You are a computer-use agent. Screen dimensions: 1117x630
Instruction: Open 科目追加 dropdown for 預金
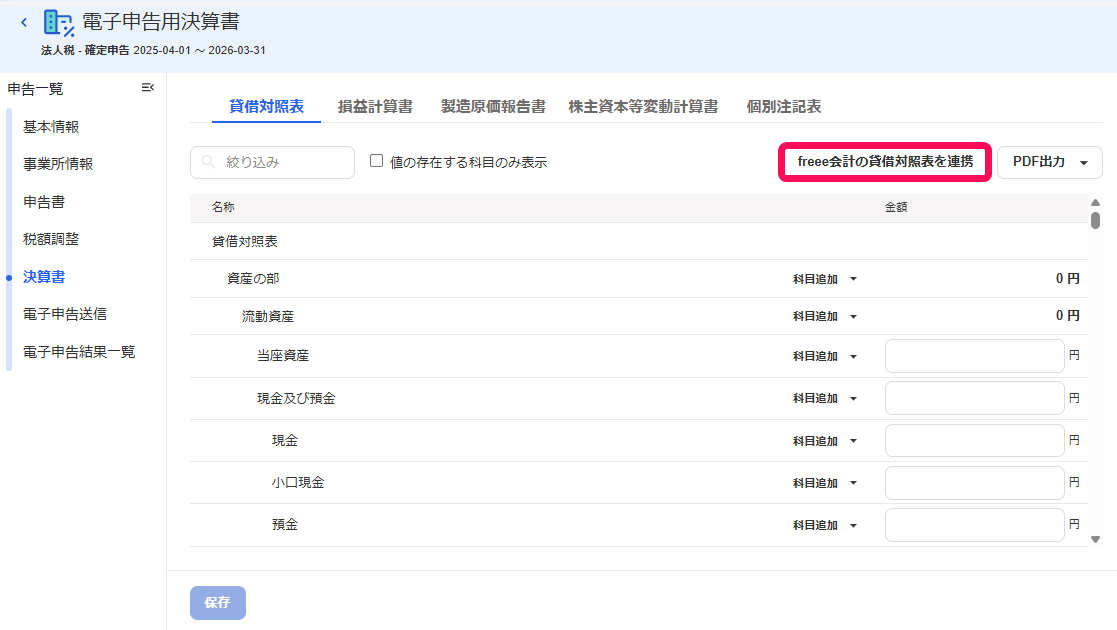pyautogui.click(x=825, y=525)
